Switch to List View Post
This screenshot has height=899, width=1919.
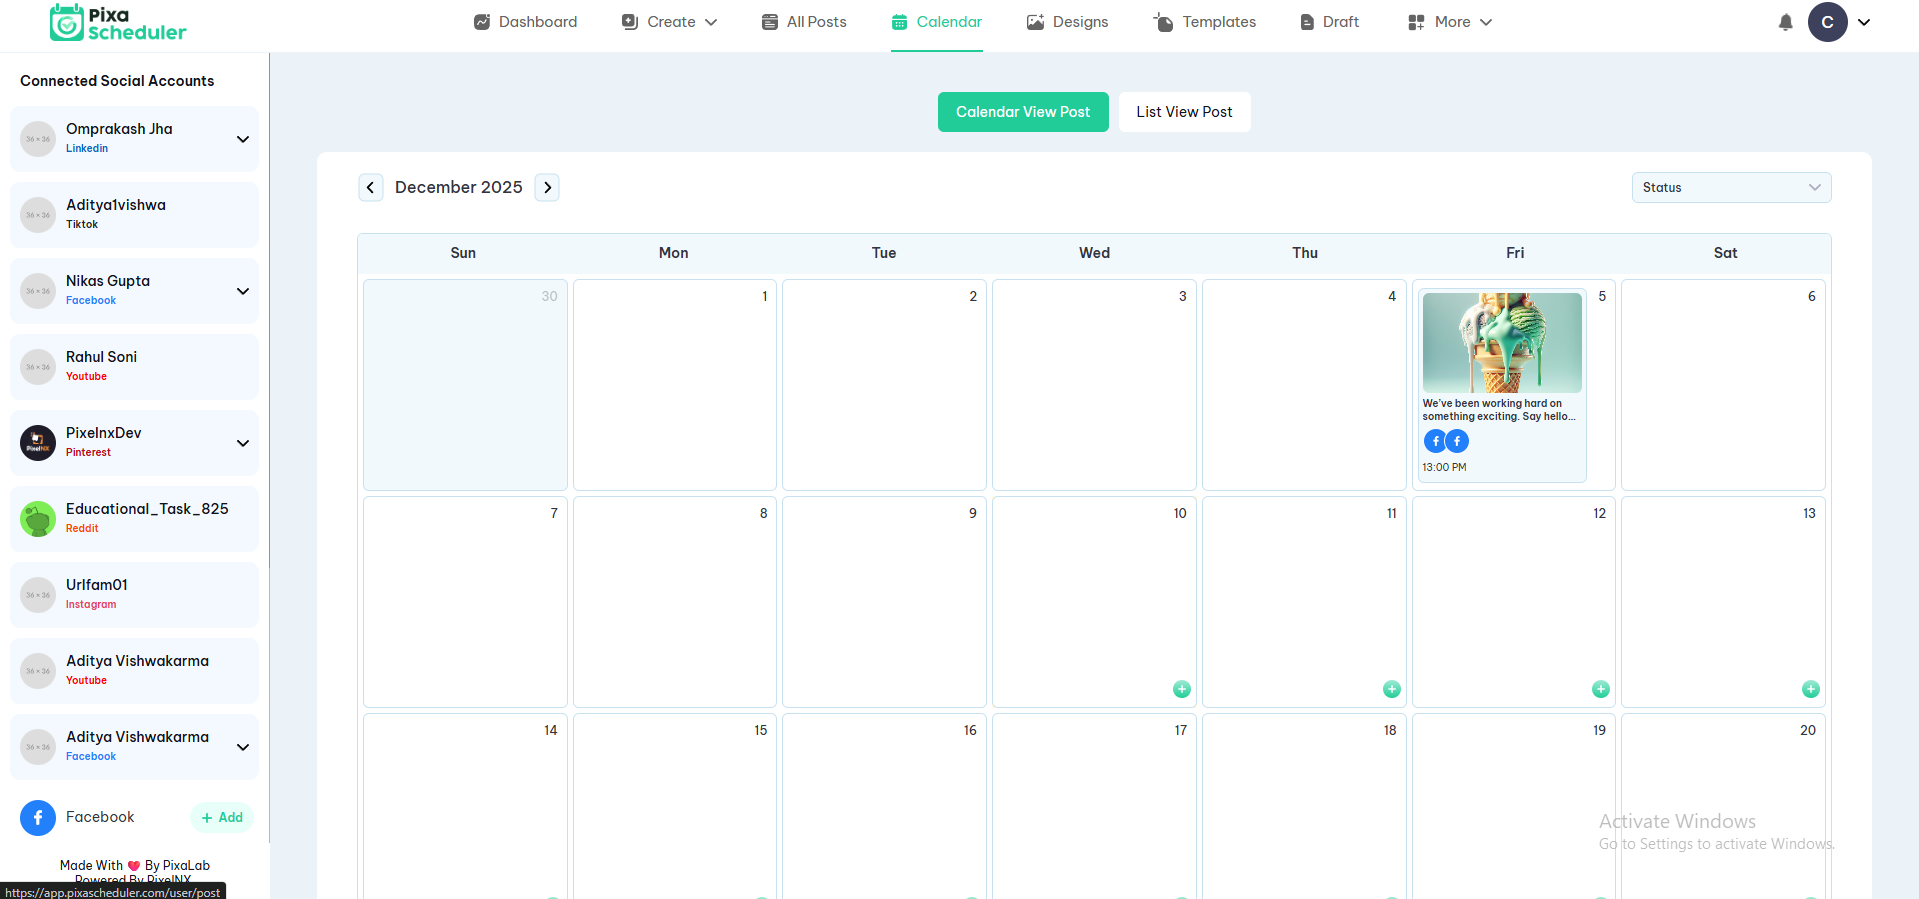(1184, 112)
